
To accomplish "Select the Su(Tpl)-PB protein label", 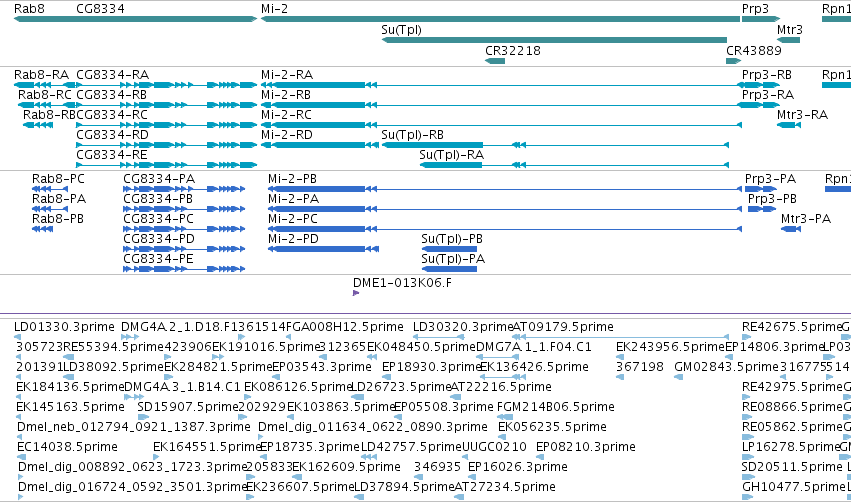I will (452, 239).
